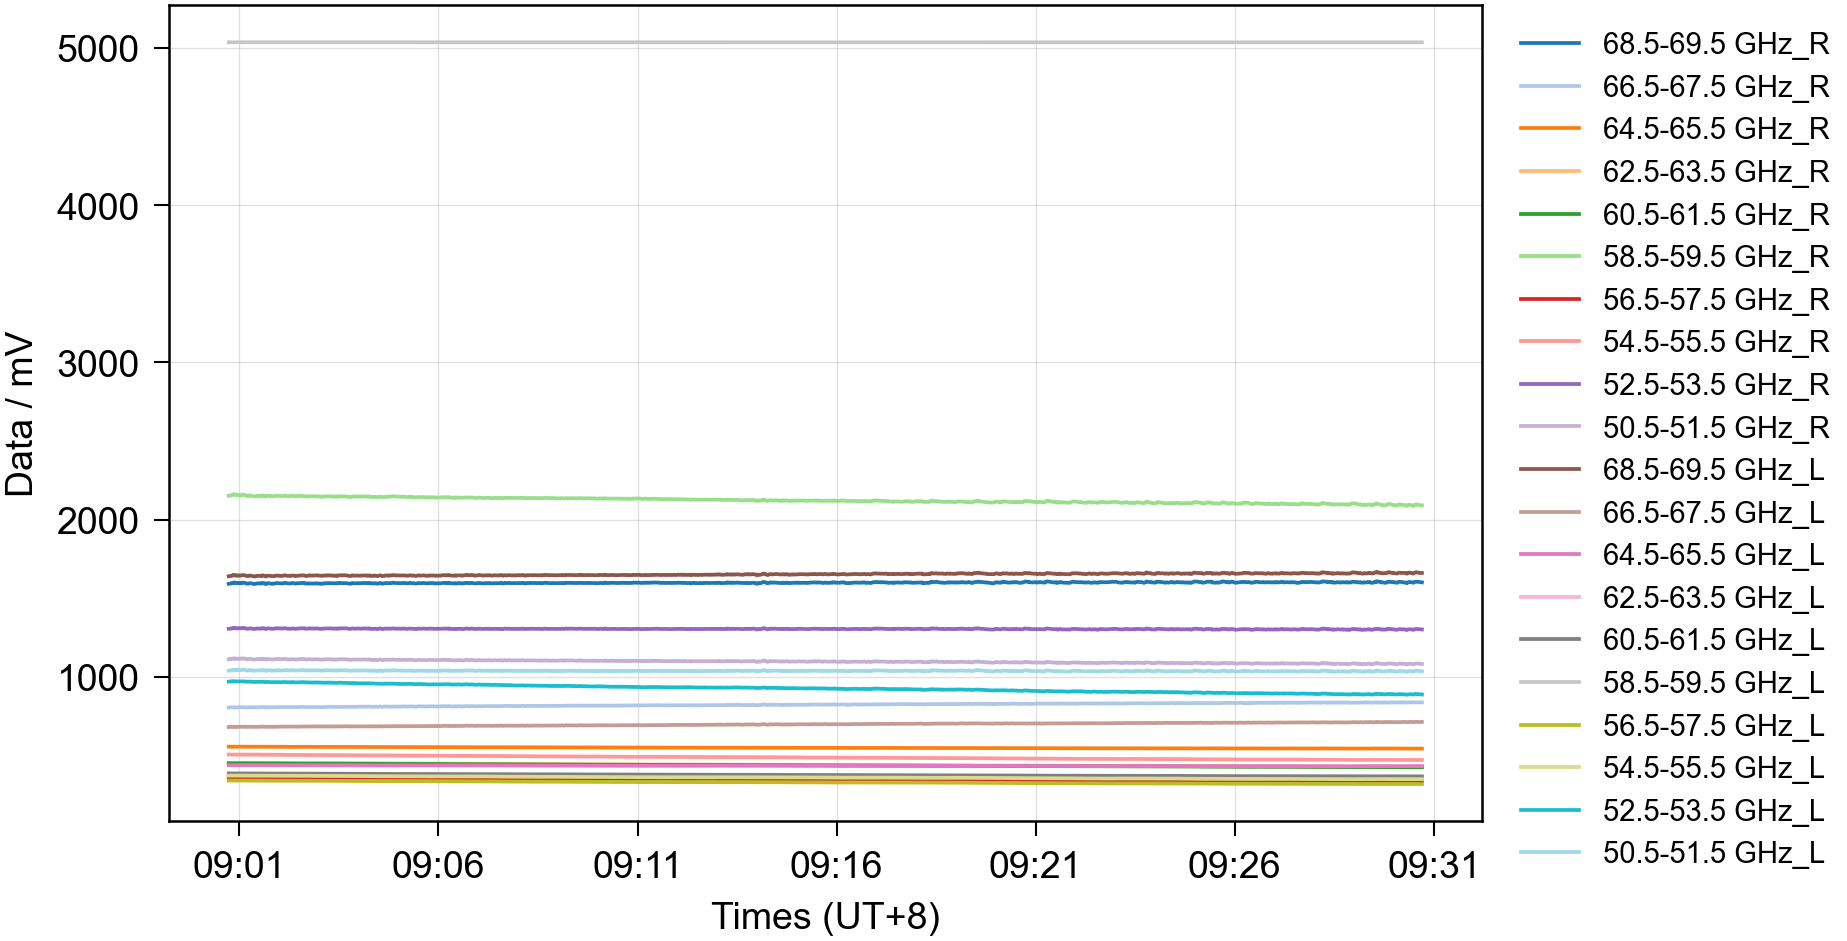Click the purple data line near 1300 mV
This screenshot has width=1847, height=941.
pos(825,629)
